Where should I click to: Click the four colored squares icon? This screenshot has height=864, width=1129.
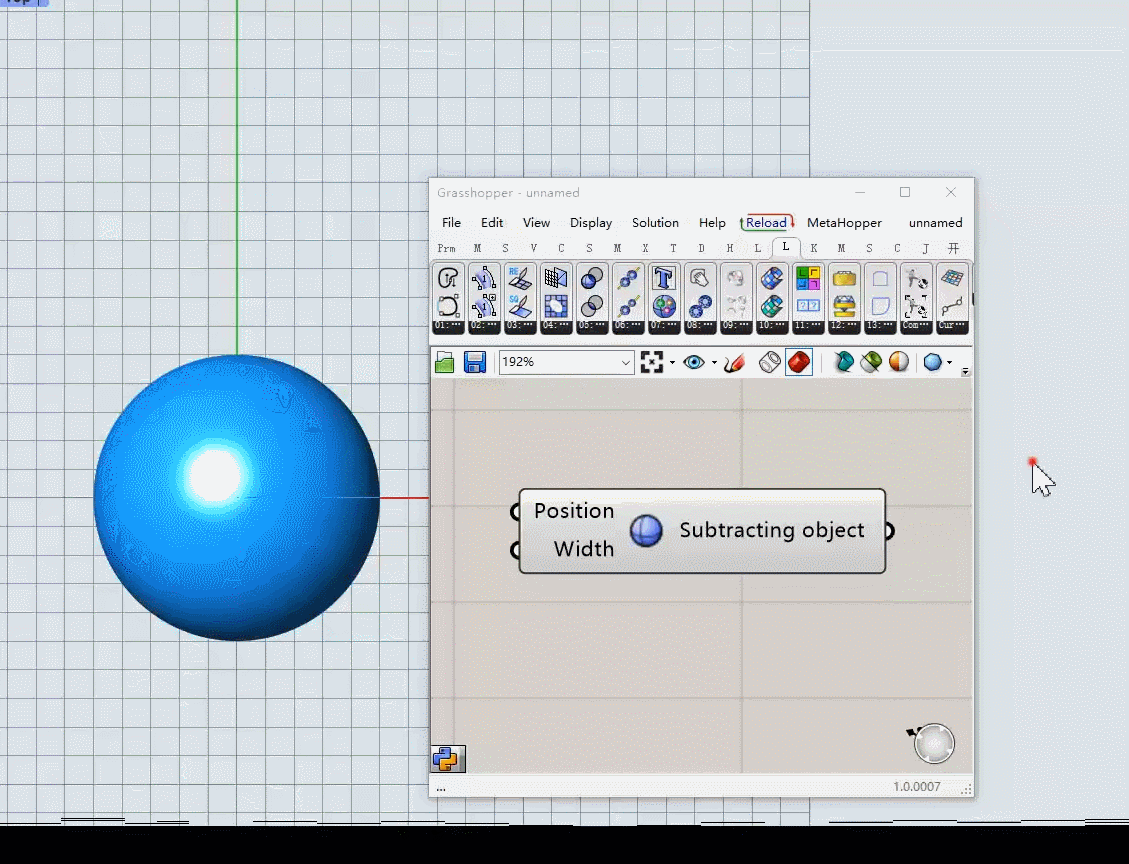(808, 278)
